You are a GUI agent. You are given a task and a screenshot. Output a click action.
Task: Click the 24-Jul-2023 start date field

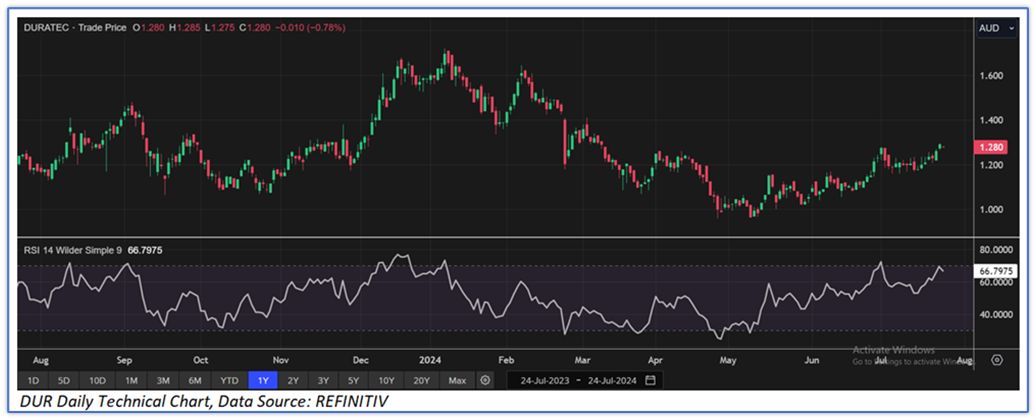pyautogui.click(x=541, y=380)
